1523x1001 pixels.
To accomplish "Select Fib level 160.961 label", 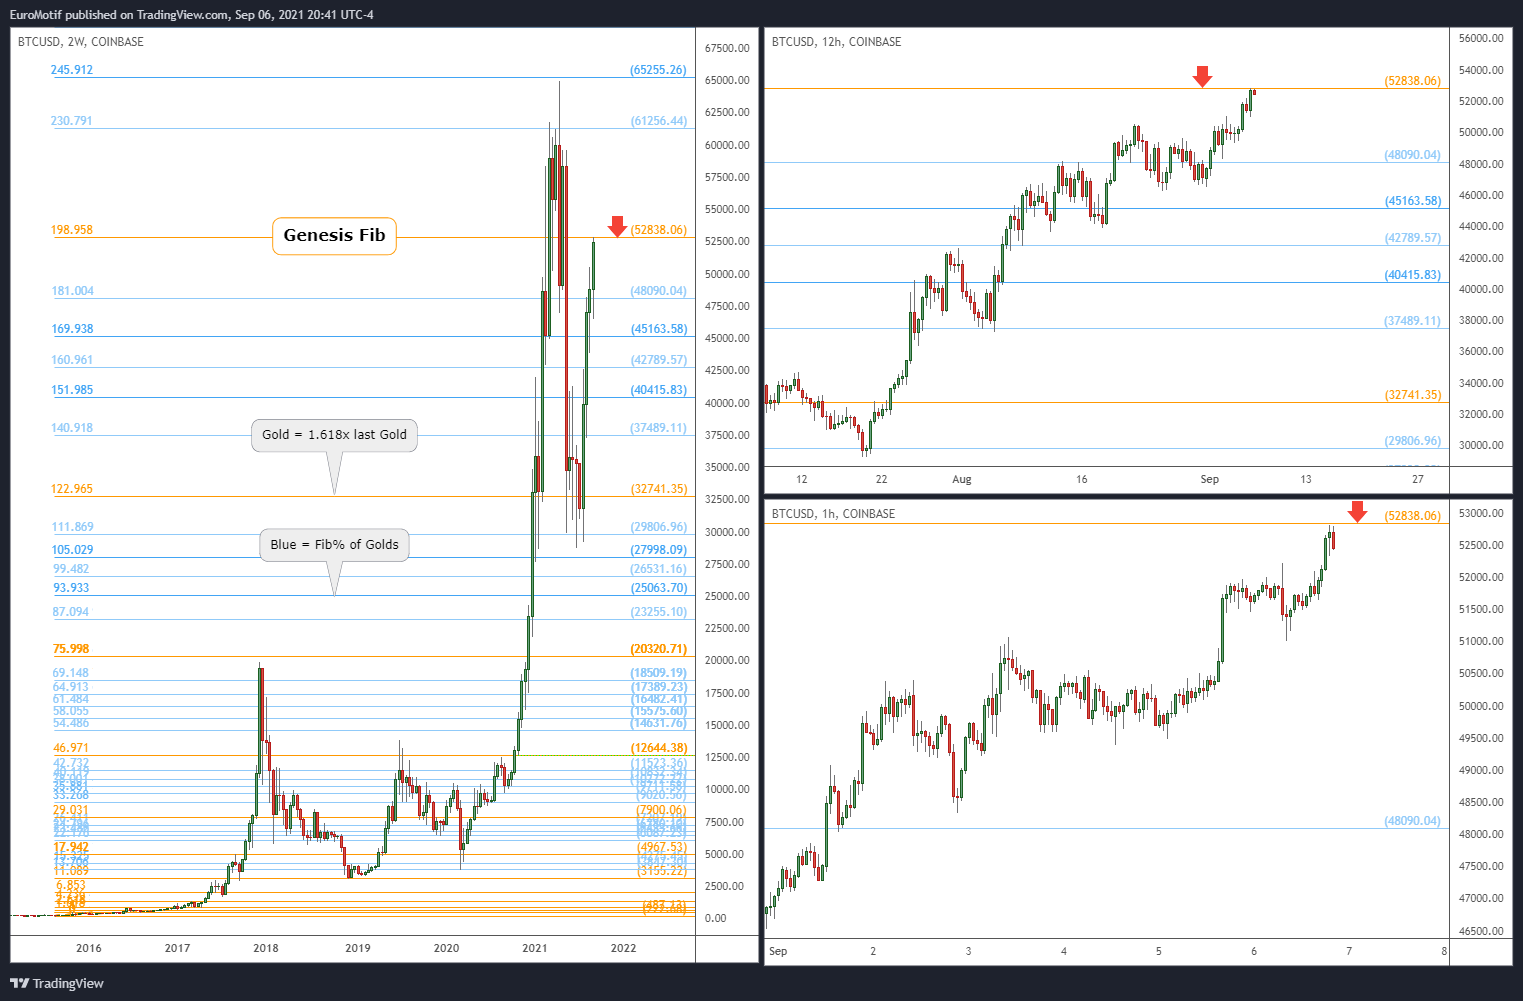I will coord(72,360).
